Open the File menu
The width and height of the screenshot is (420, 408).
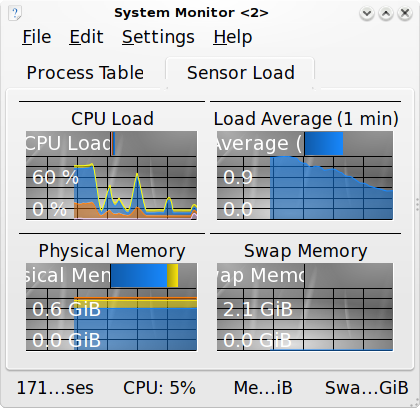(37, 37)
